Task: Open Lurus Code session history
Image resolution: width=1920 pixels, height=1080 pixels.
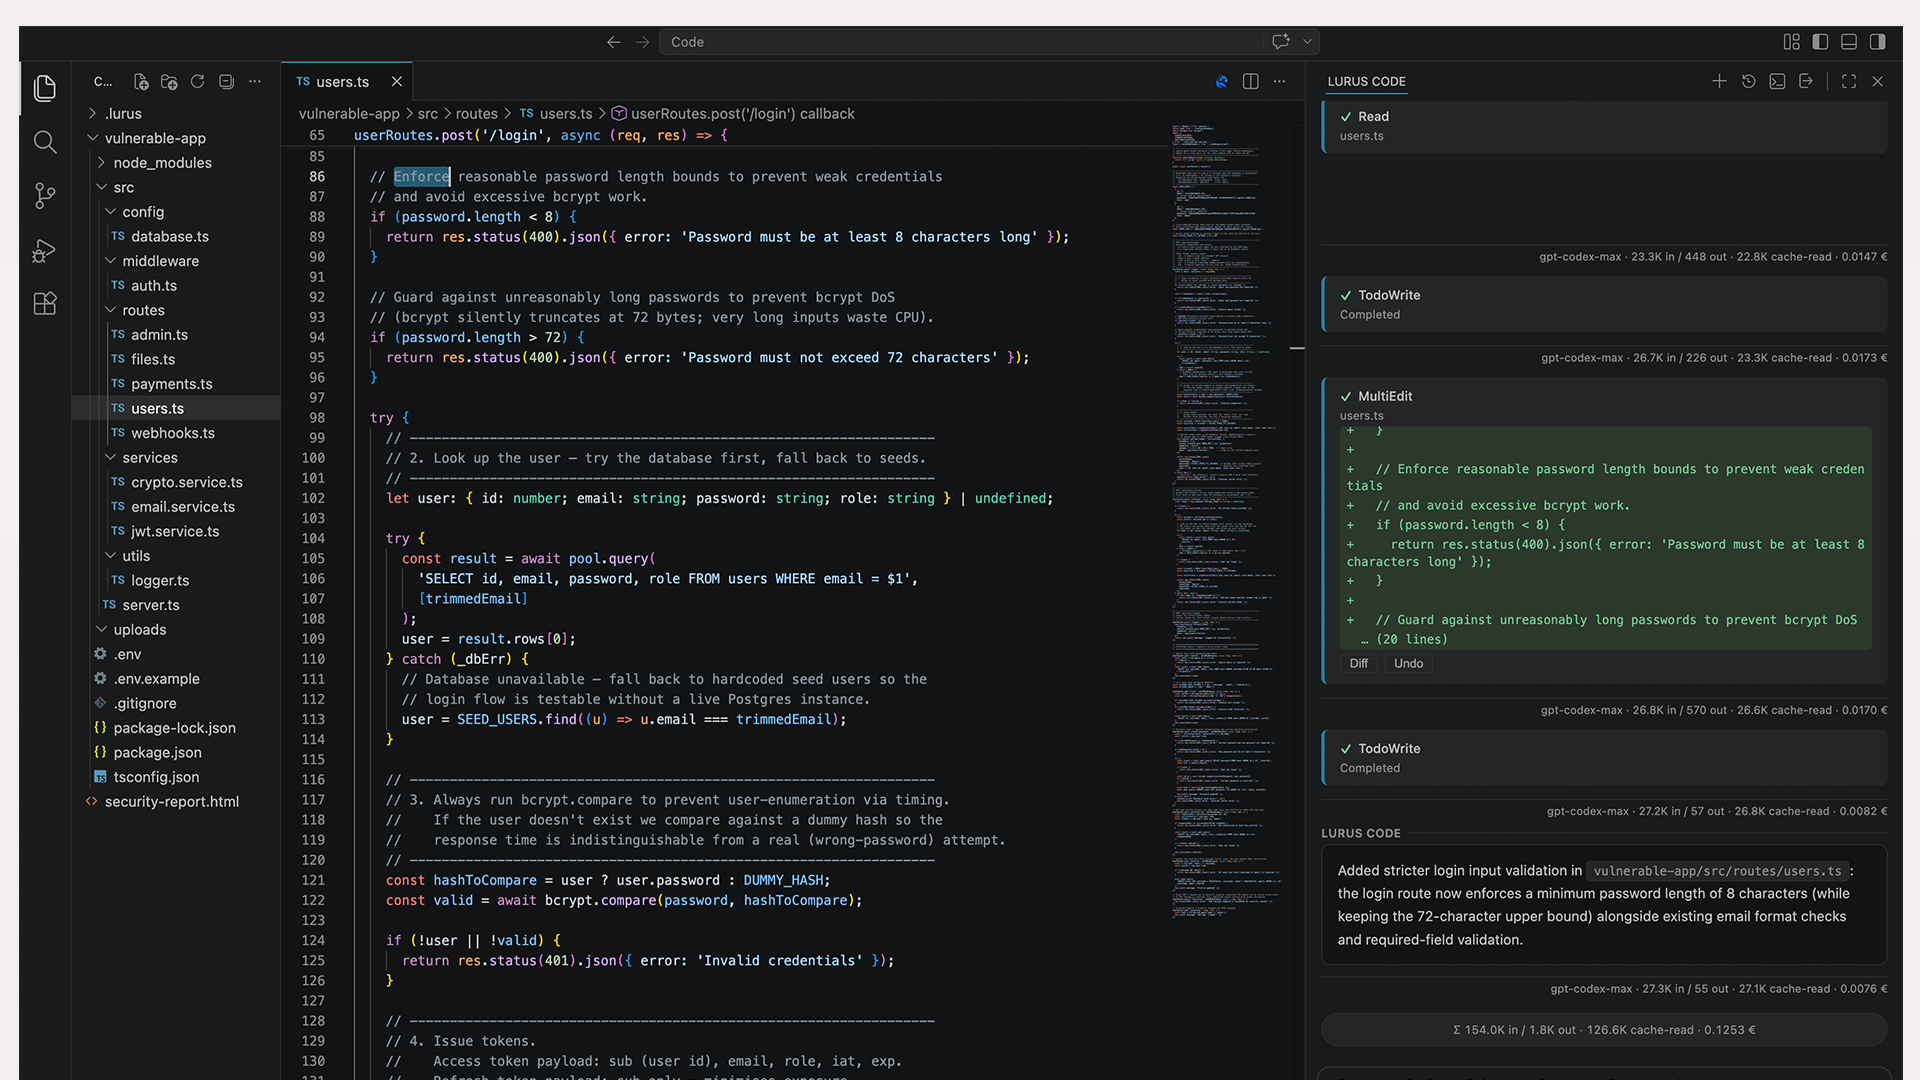Action: (x=1748, y=82)
